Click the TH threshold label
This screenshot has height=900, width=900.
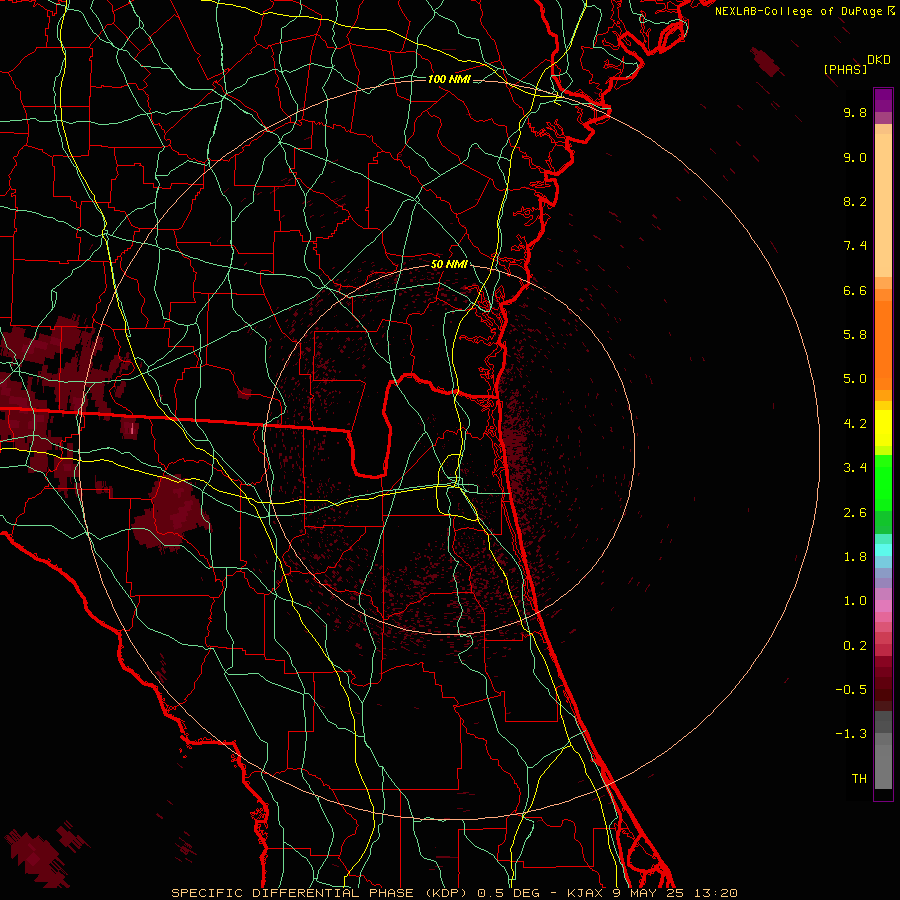pos(859,779)
